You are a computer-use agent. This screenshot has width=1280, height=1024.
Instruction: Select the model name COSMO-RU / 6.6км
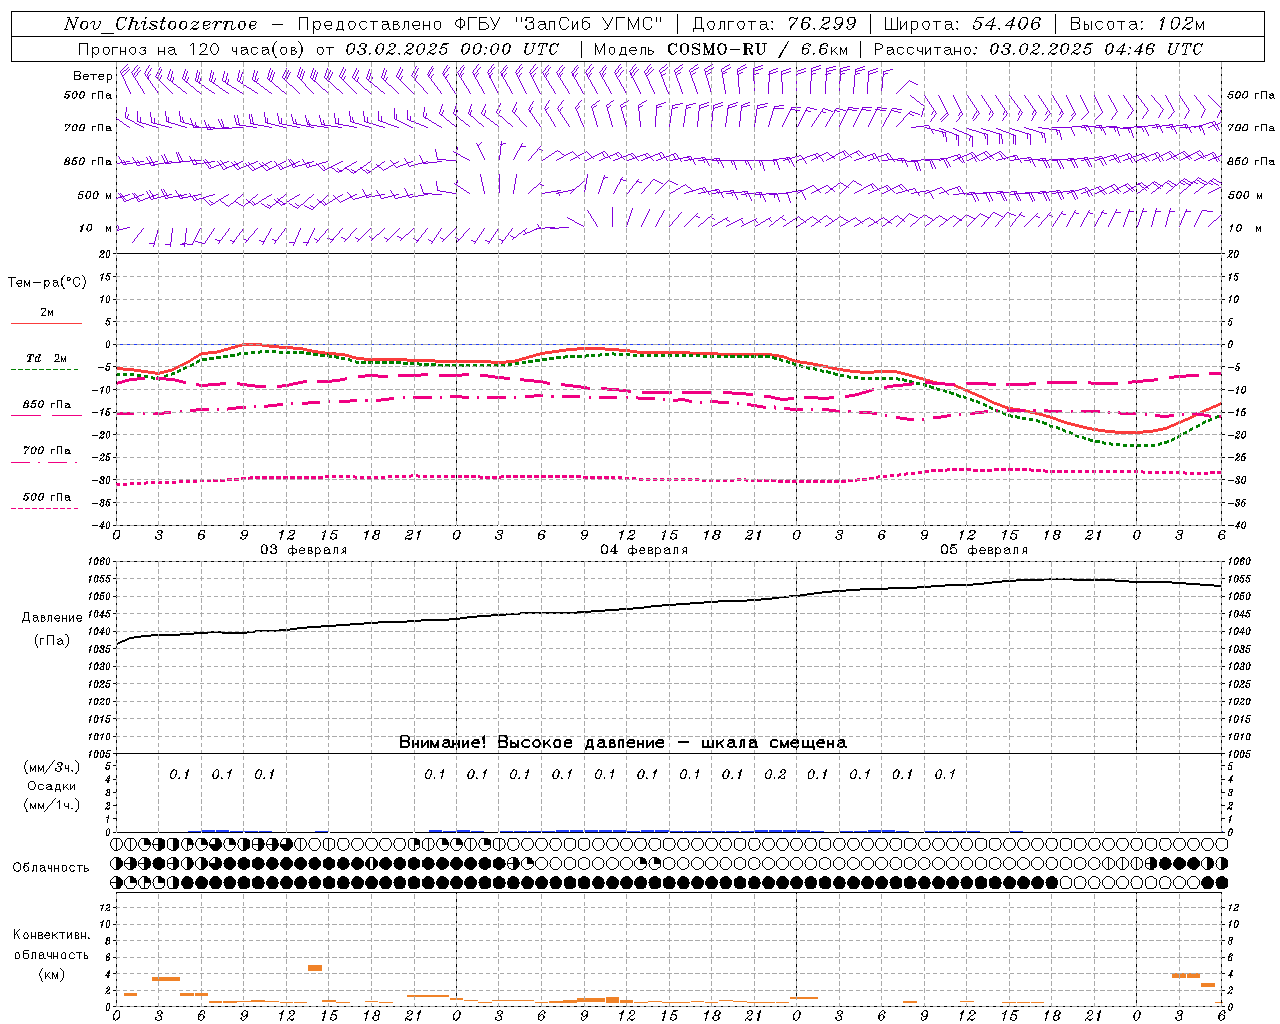(757, 49)
